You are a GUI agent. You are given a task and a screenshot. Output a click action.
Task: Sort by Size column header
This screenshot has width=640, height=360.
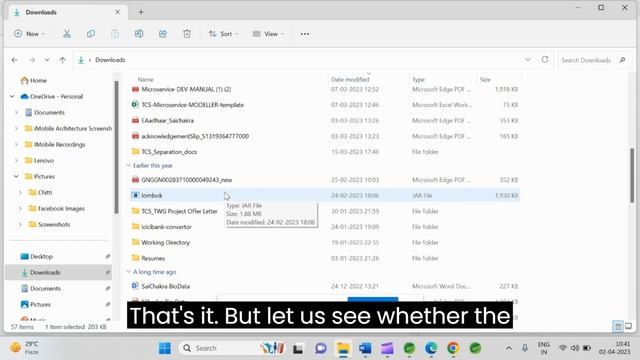click(485, 80)
